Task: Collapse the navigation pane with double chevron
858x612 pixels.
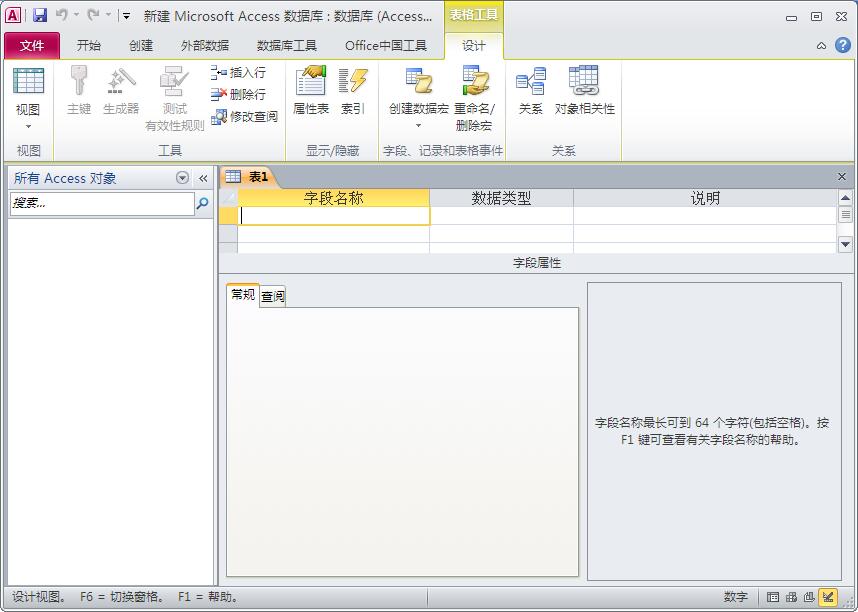Action: pos(203,178)
